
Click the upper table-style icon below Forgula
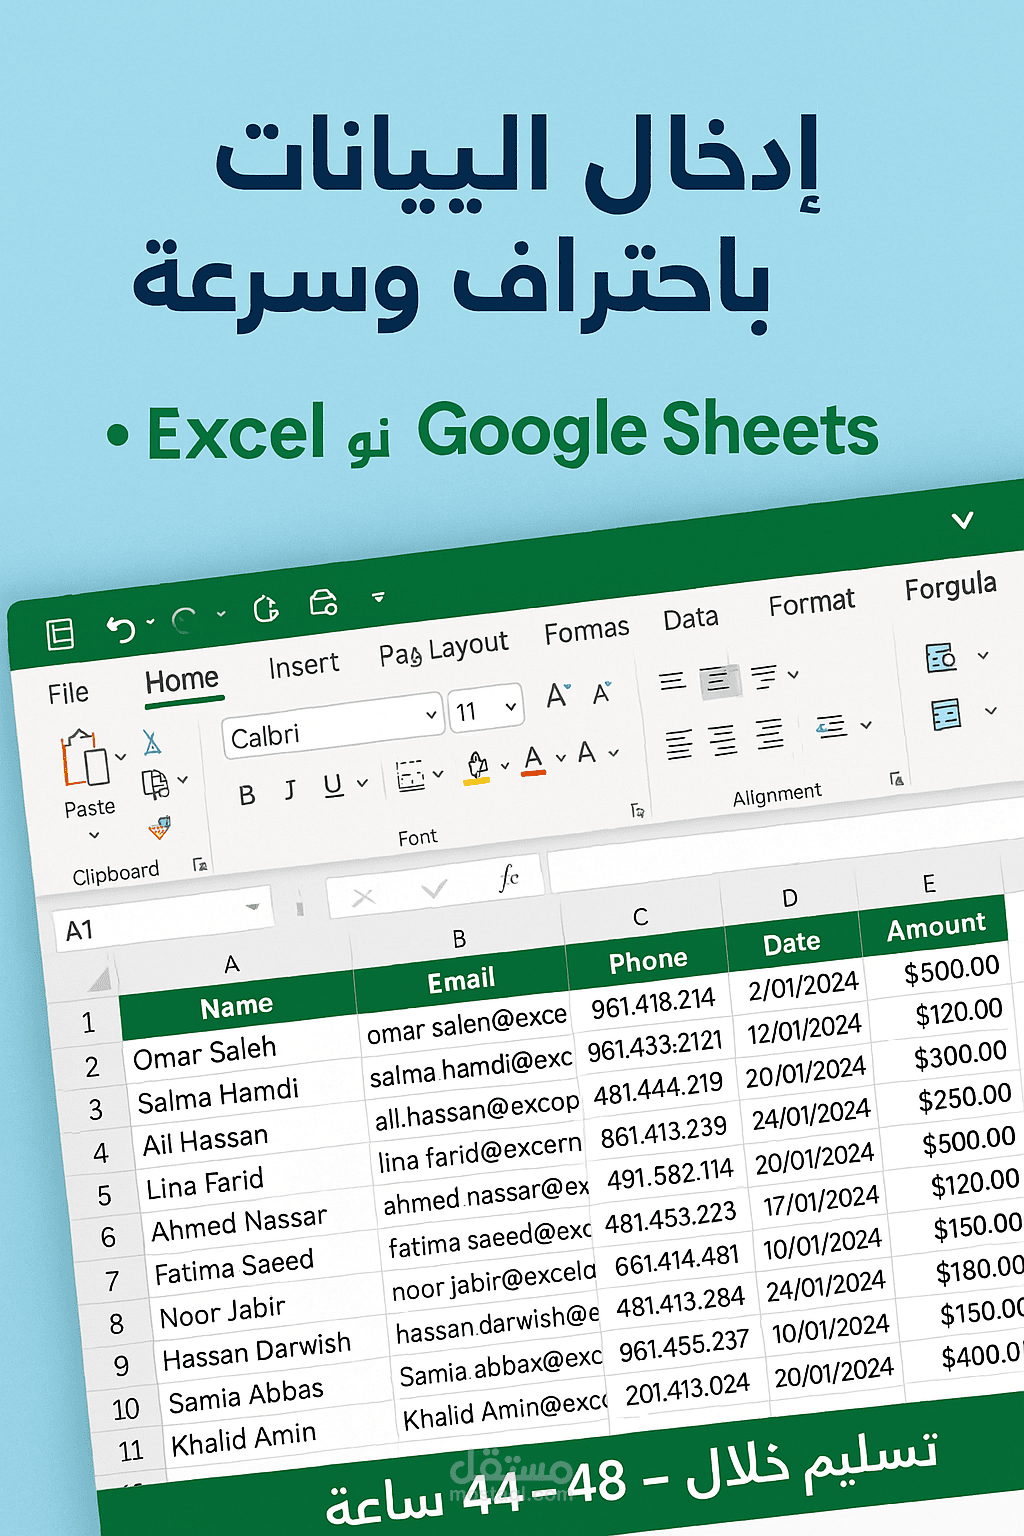[942, 657]
